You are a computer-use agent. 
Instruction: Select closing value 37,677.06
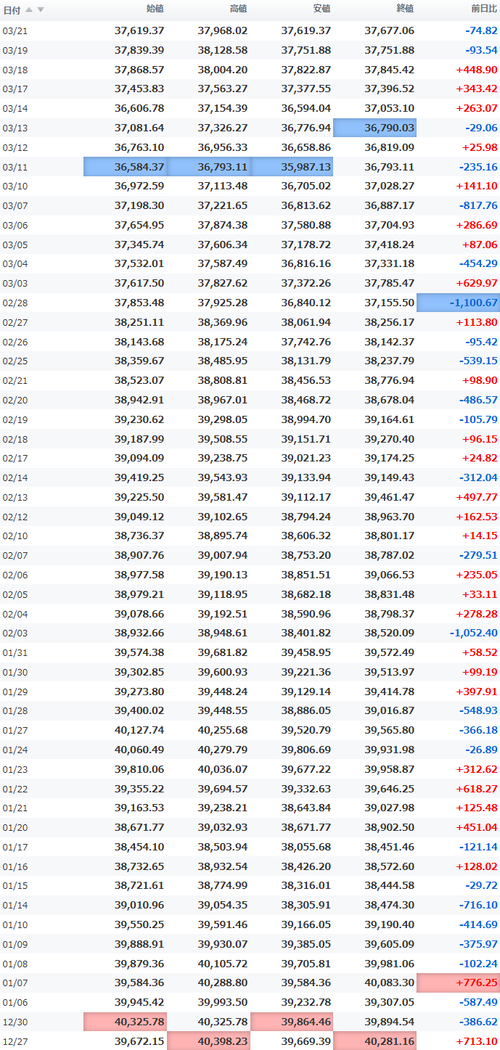(390, 31)
